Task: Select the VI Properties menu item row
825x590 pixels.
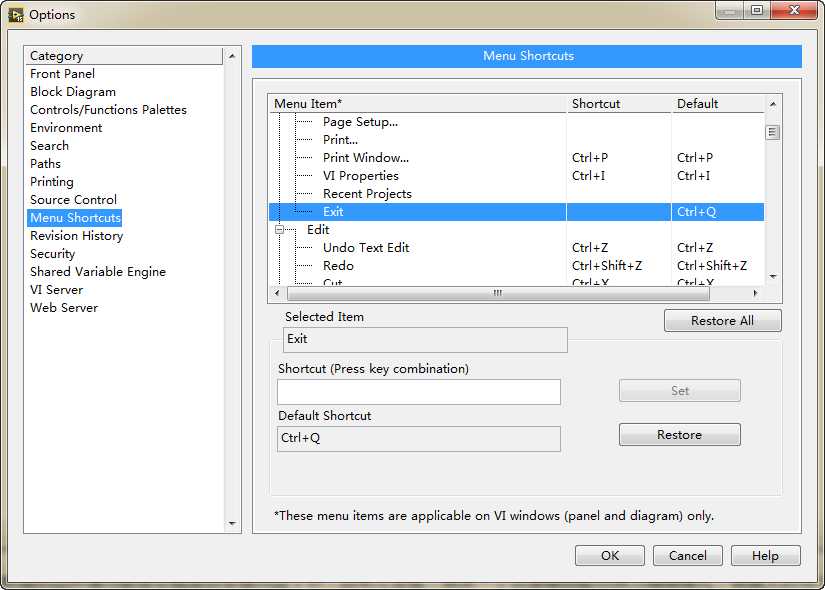Action: click(360, 176)
